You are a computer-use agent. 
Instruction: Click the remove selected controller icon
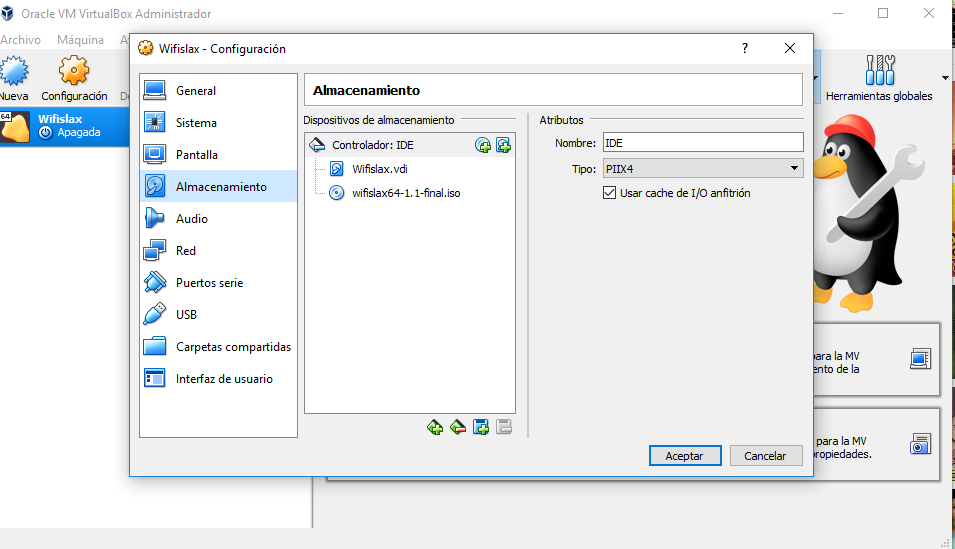458,427
